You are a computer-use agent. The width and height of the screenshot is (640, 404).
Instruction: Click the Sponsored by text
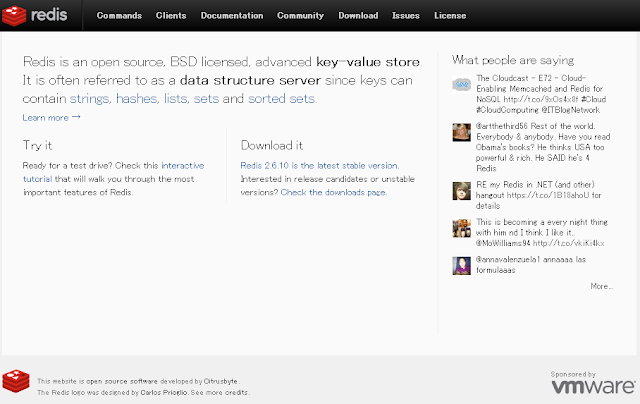[573, 374]
